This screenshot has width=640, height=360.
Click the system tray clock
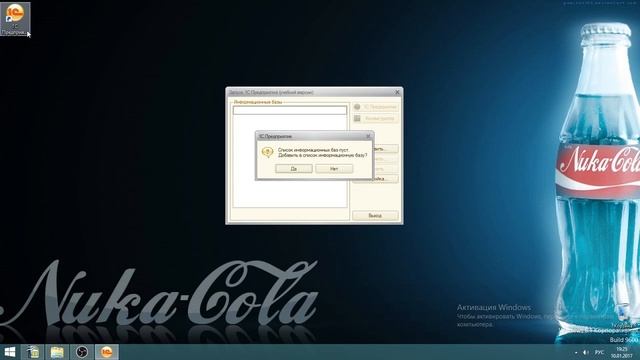click(622, 352)
